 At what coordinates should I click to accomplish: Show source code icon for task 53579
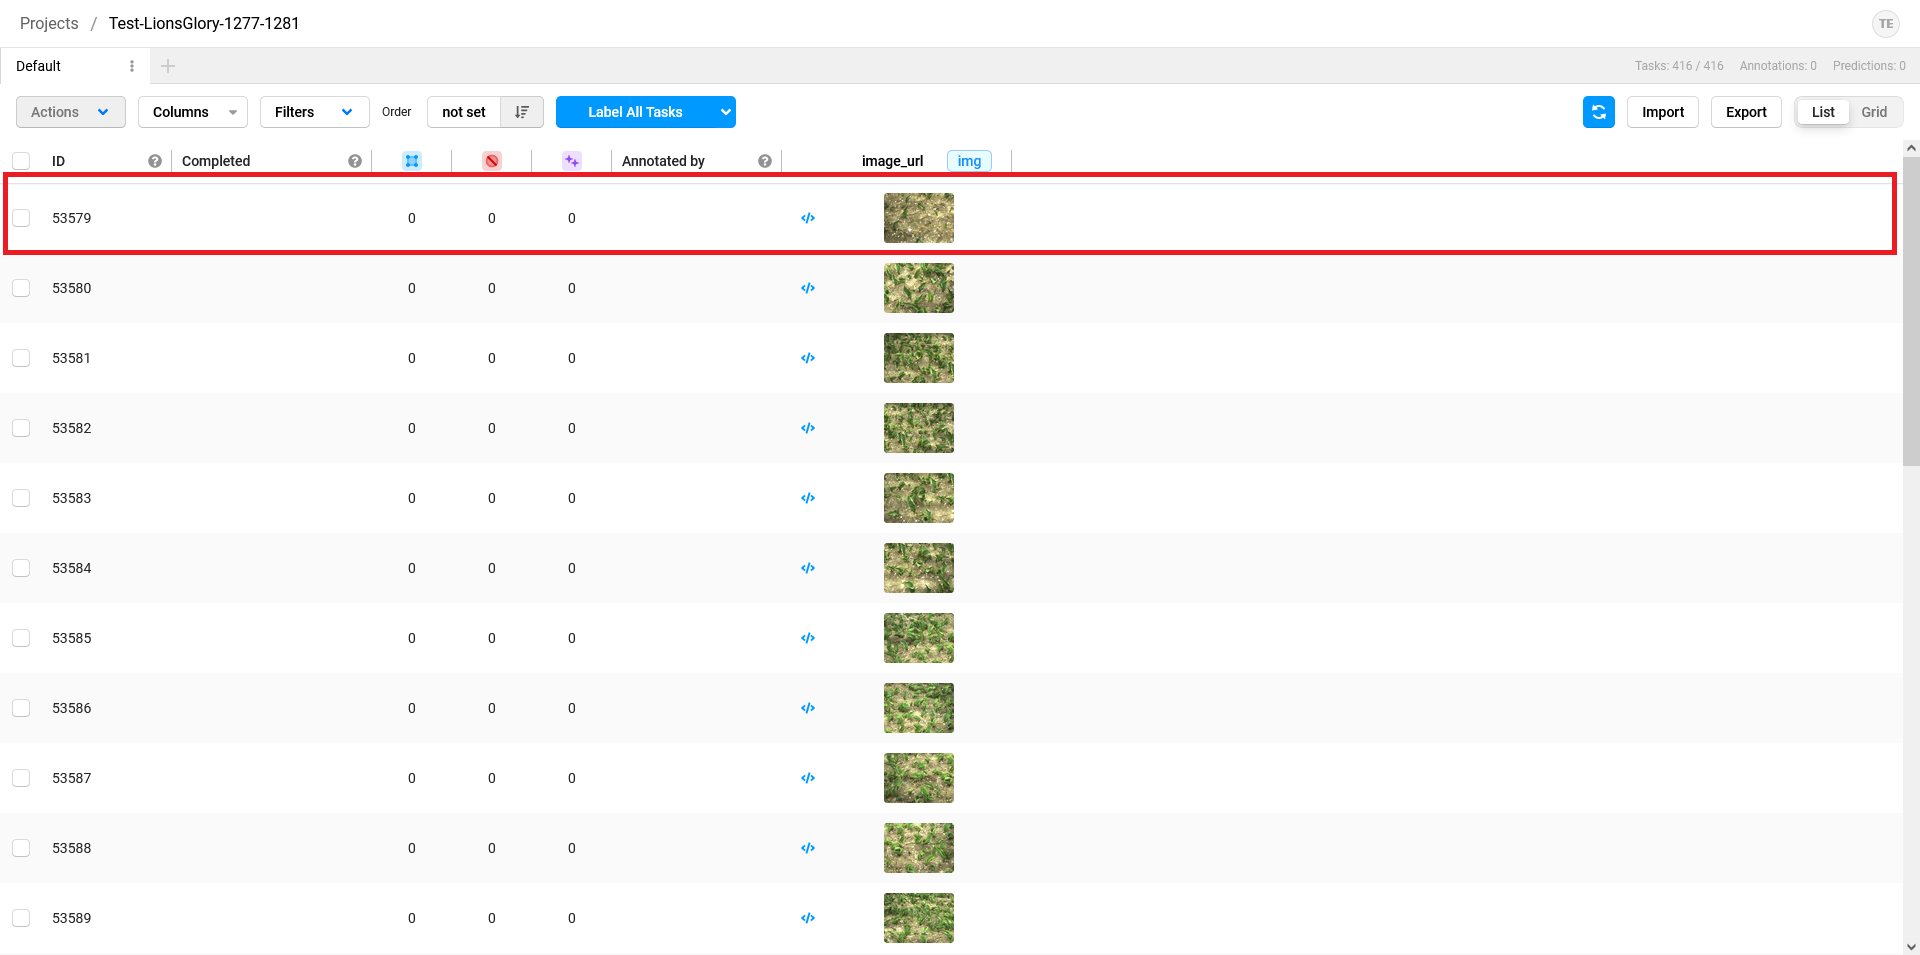808,218
